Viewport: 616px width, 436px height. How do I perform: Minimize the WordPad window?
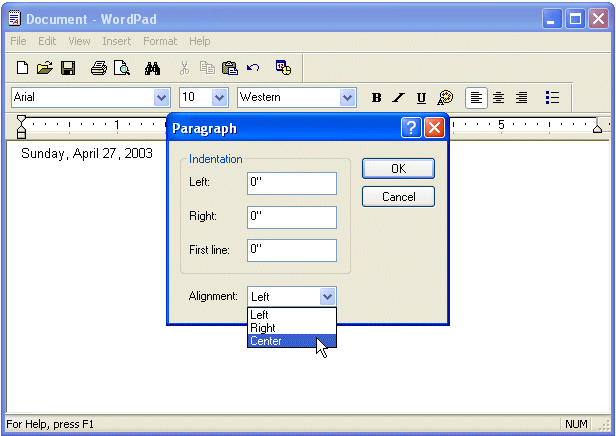coord(551,19)
